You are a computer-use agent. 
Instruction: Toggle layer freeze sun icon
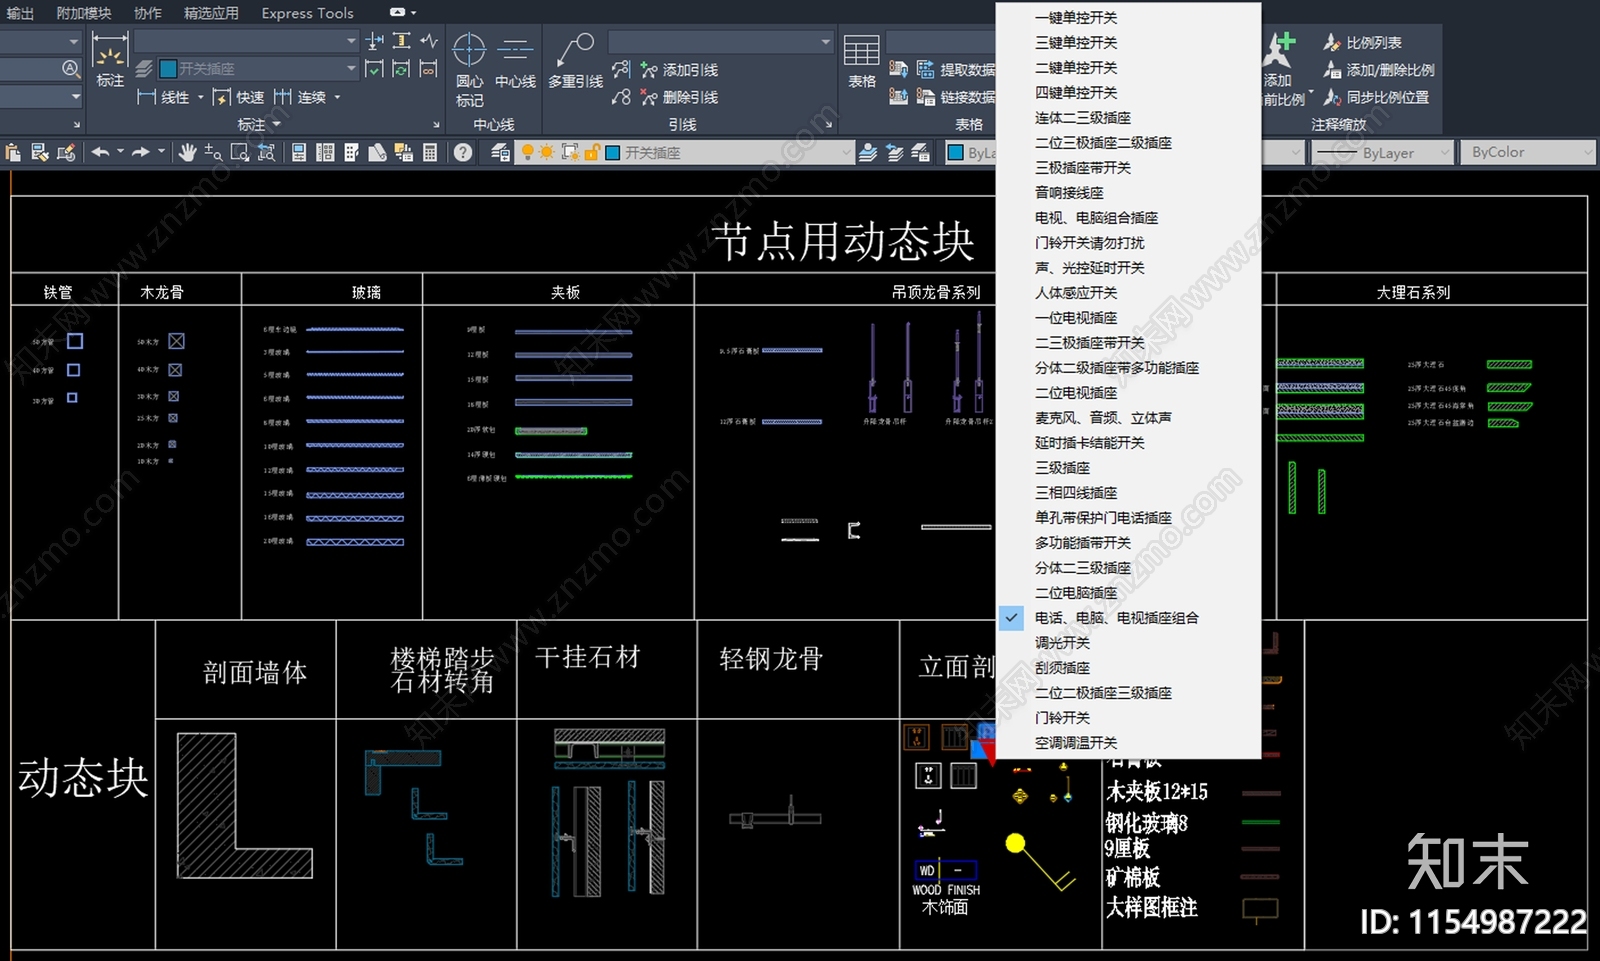pyautogui.click(x=547, y=152)
